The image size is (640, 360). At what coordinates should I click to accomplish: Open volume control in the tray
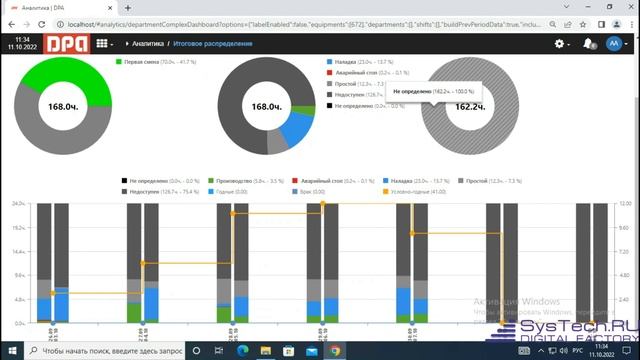[x=564, y=351]
